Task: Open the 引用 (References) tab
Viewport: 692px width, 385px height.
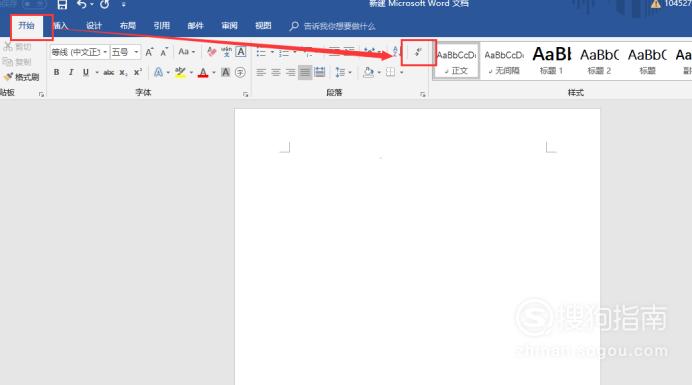Action: pos(162,26)
